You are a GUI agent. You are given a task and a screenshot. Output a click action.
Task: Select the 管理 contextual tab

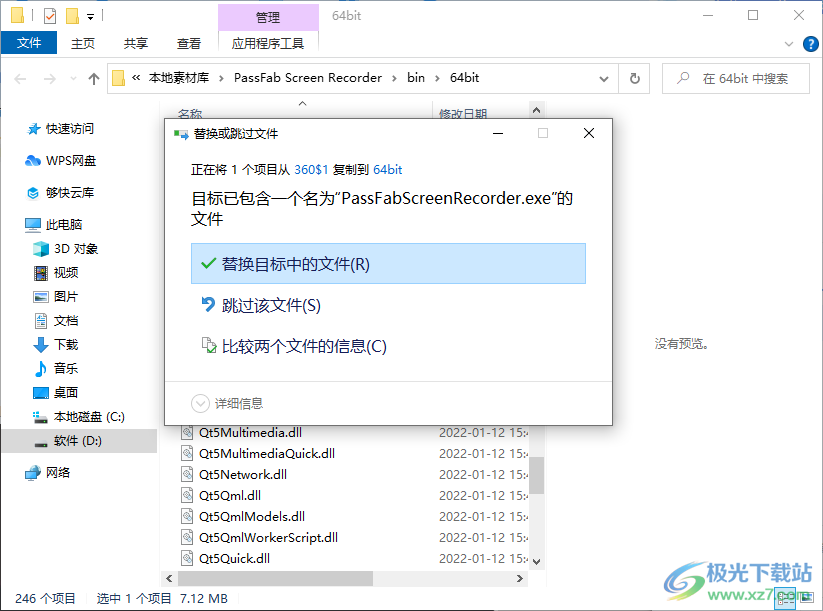click(x=268, y=18)
